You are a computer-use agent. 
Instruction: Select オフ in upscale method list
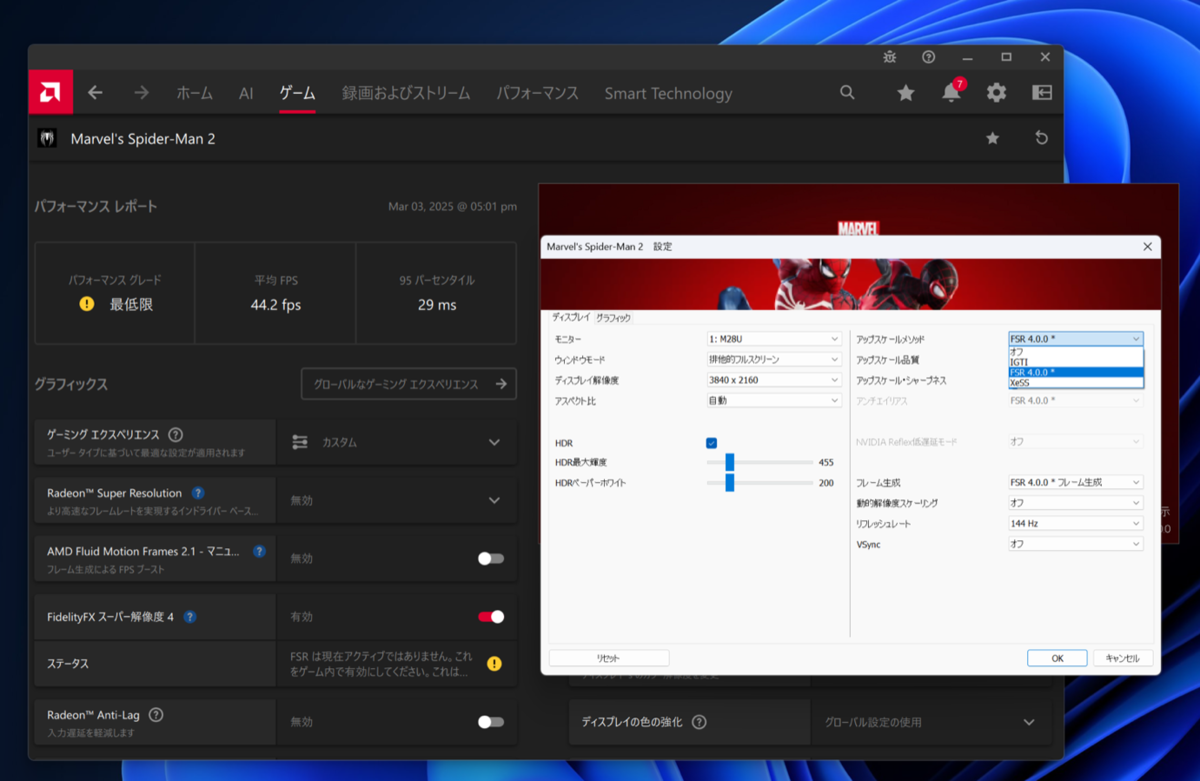[1075, 352]
